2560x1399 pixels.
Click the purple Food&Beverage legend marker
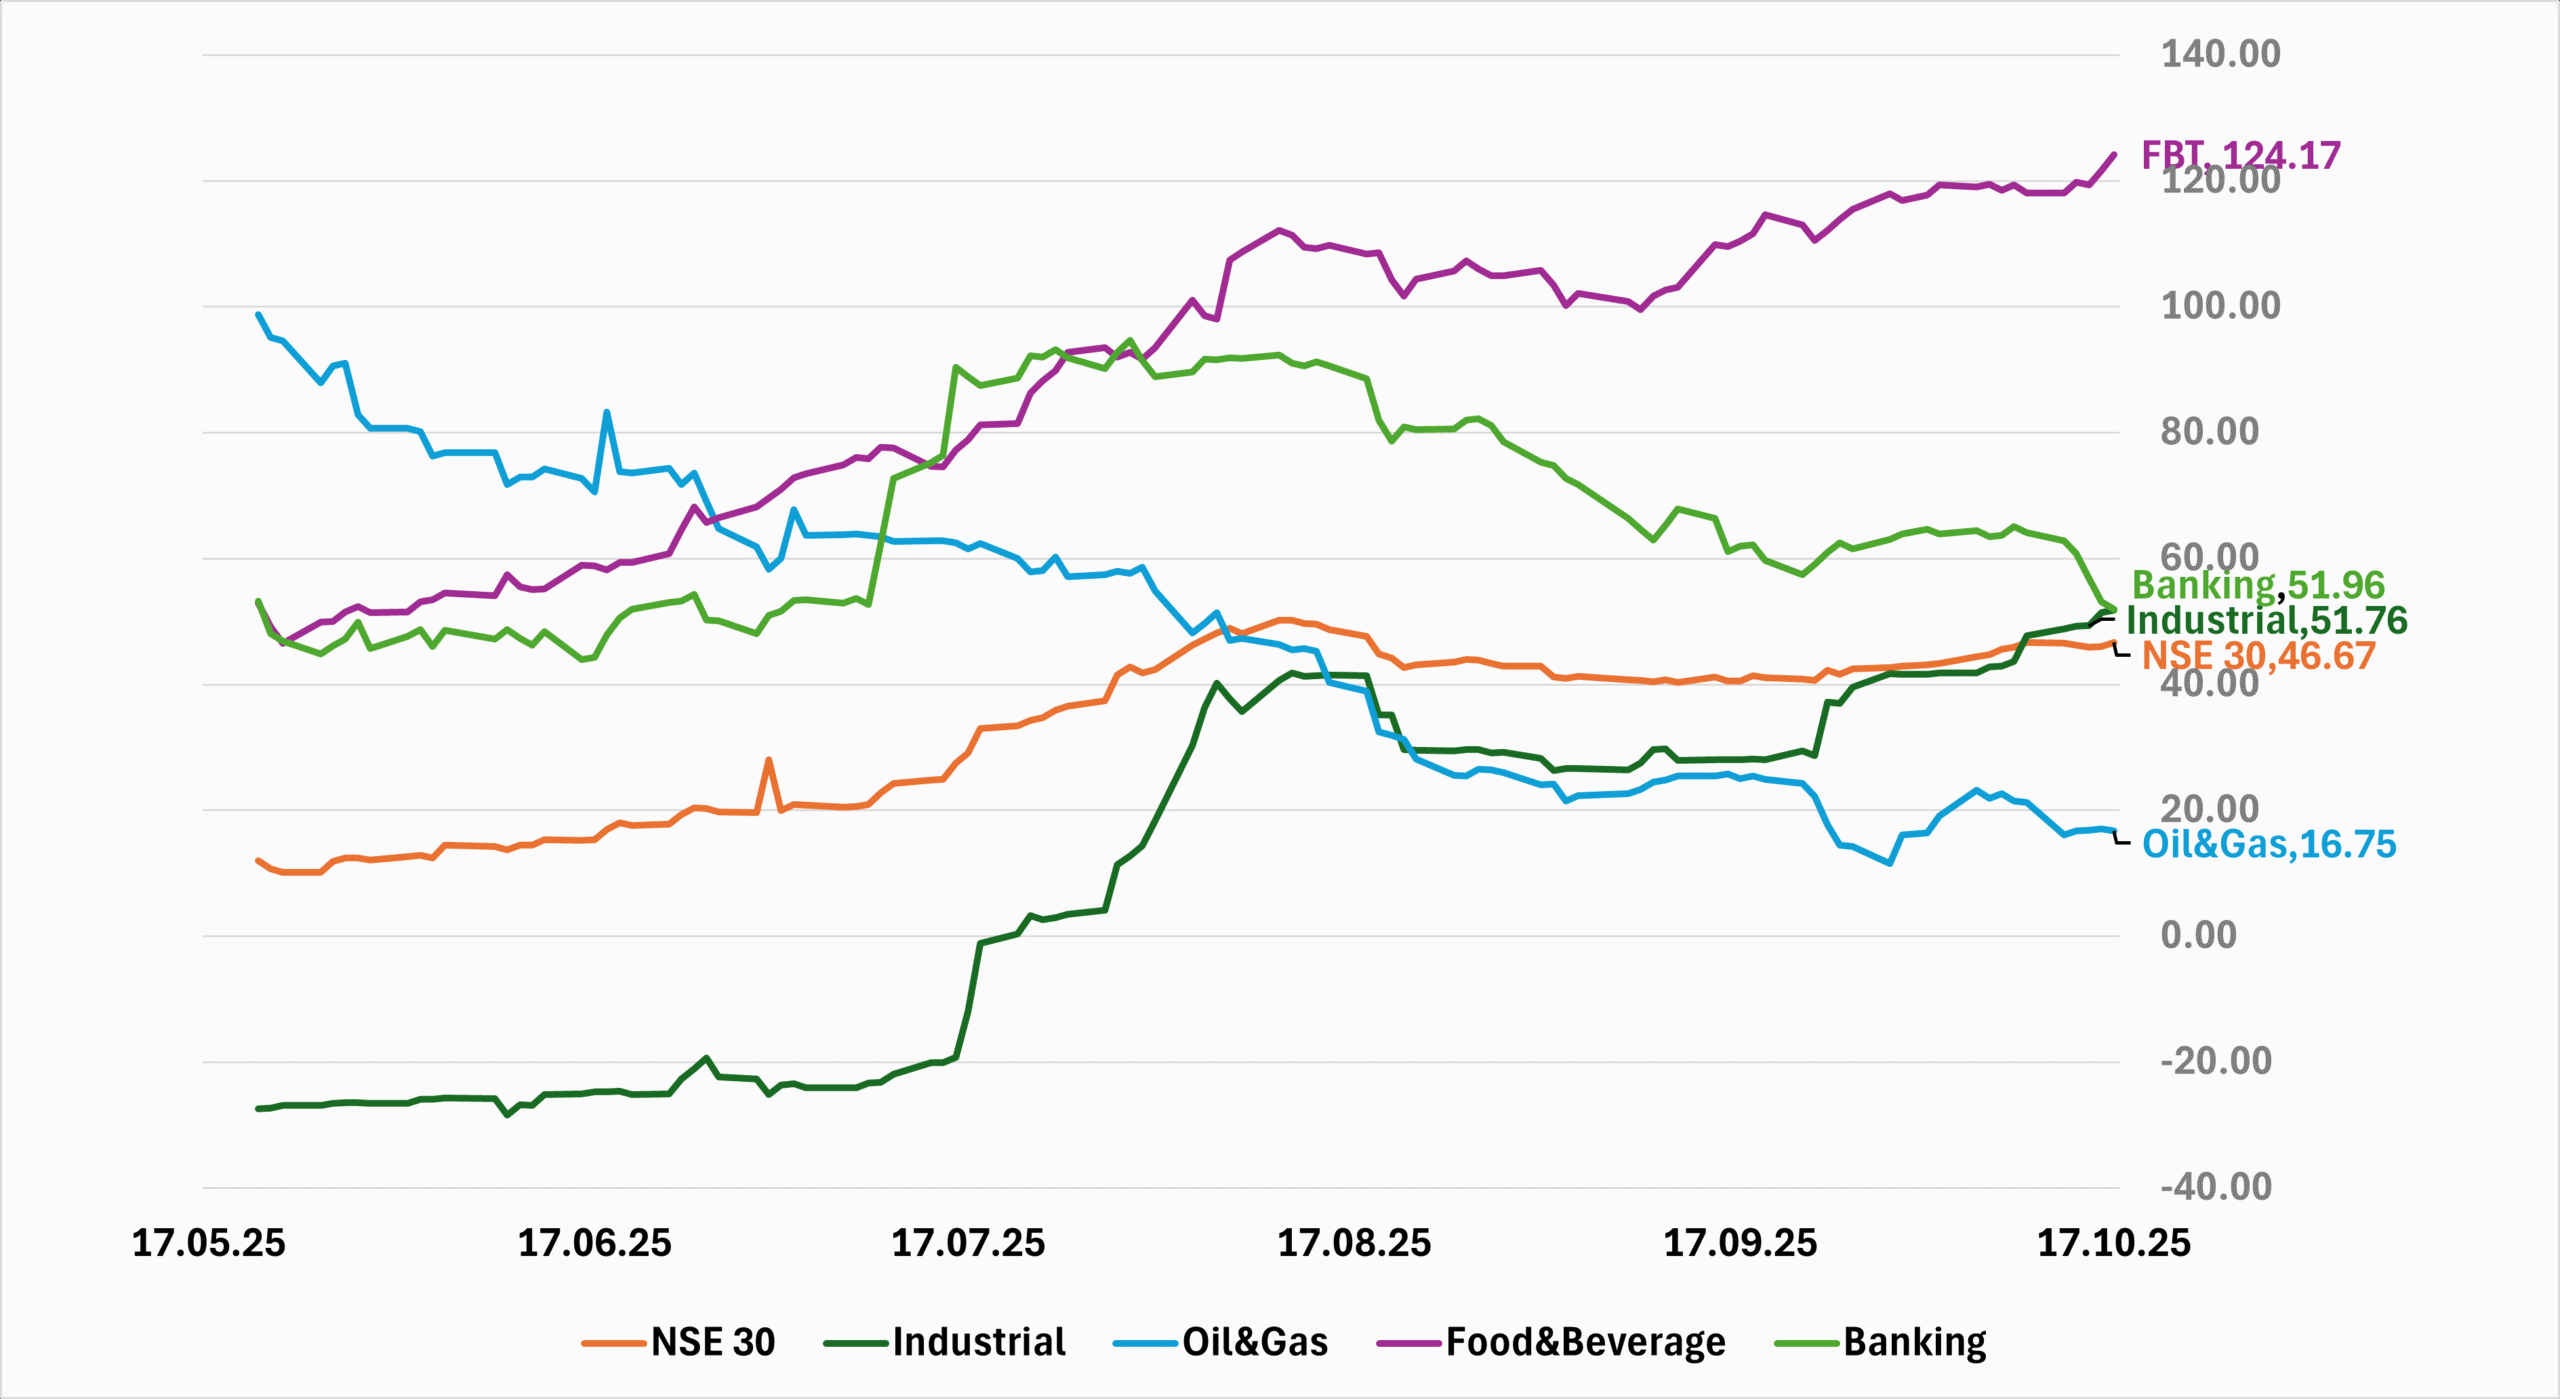[1409, 1343]
